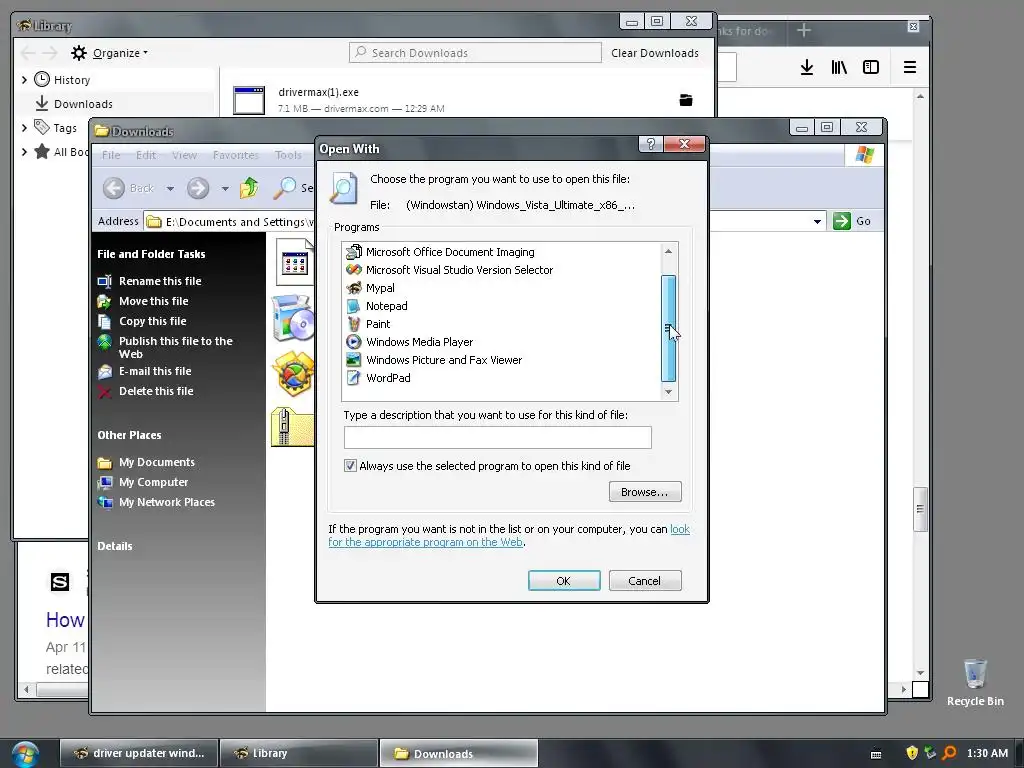
Task: Open Back history dropdown arrow
Action: [x=170, y=189]
